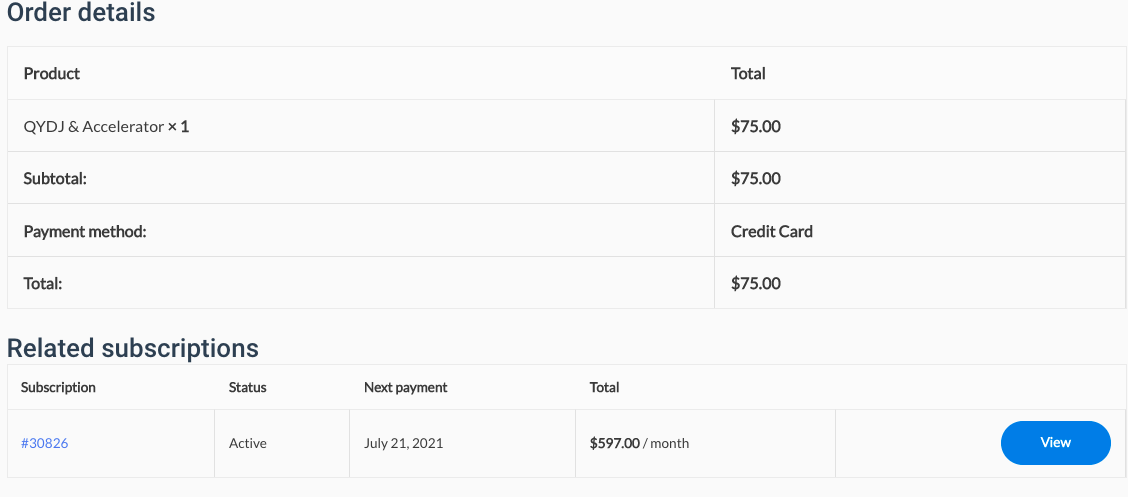Image resolution: width=1128 pixels, height=497 pixels.
Task: Click the Payment method label
Action: (85, 231)
